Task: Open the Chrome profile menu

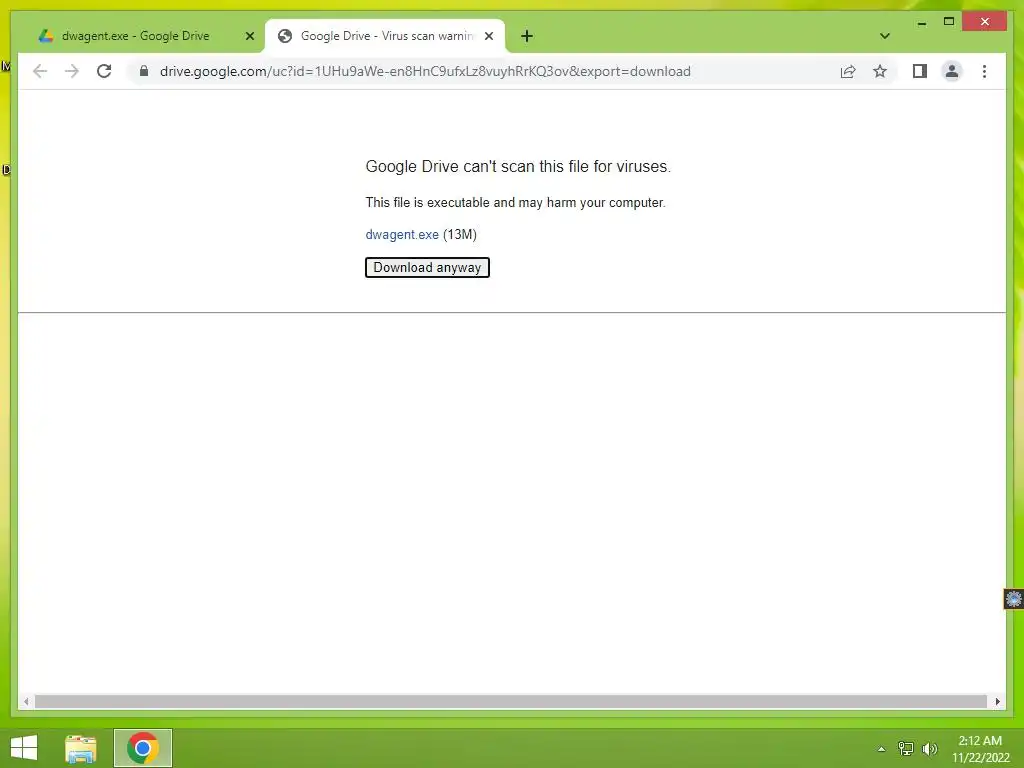Action: [x=952, y=71]
